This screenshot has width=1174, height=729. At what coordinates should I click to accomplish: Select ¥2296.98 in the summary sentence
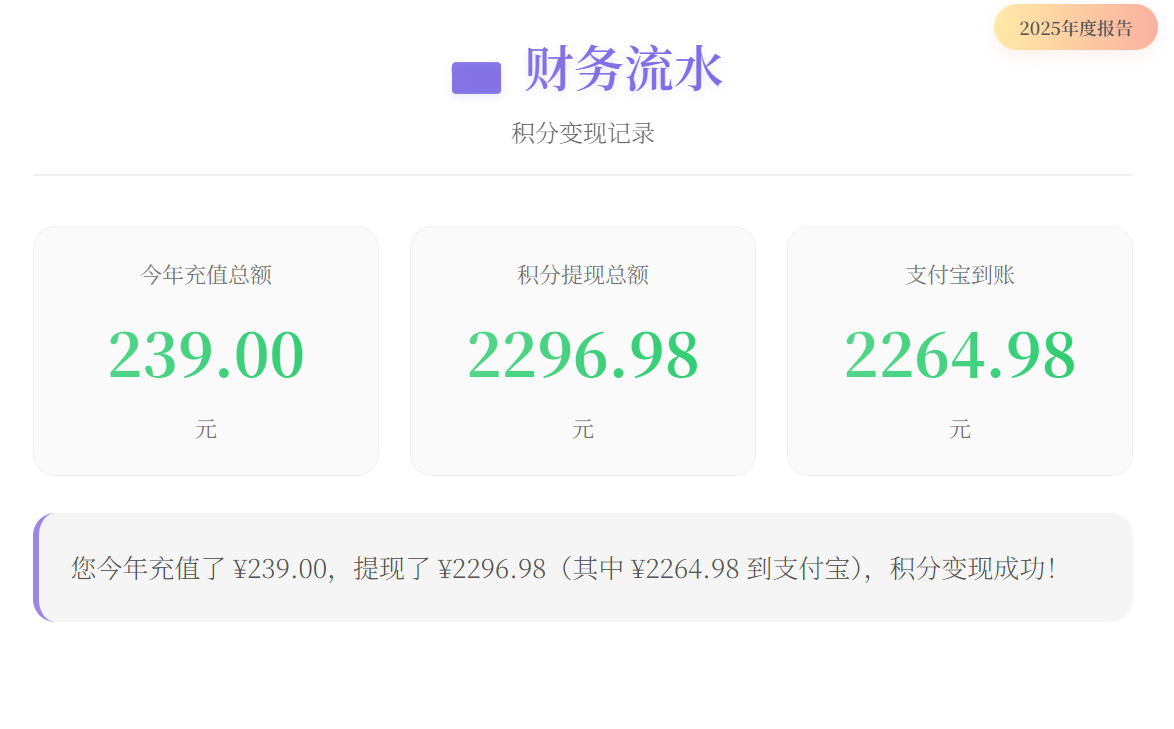[x=492, y=569]
